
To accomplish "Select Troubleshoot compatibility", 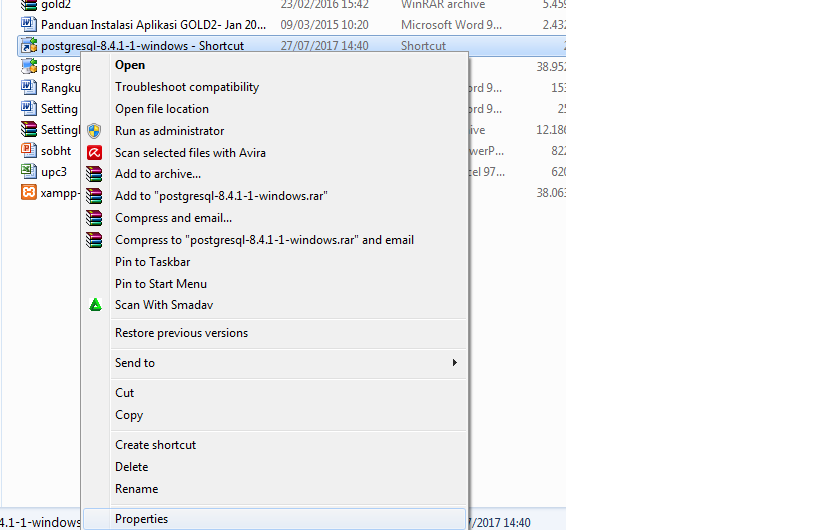I will click(x=274, y=87).
